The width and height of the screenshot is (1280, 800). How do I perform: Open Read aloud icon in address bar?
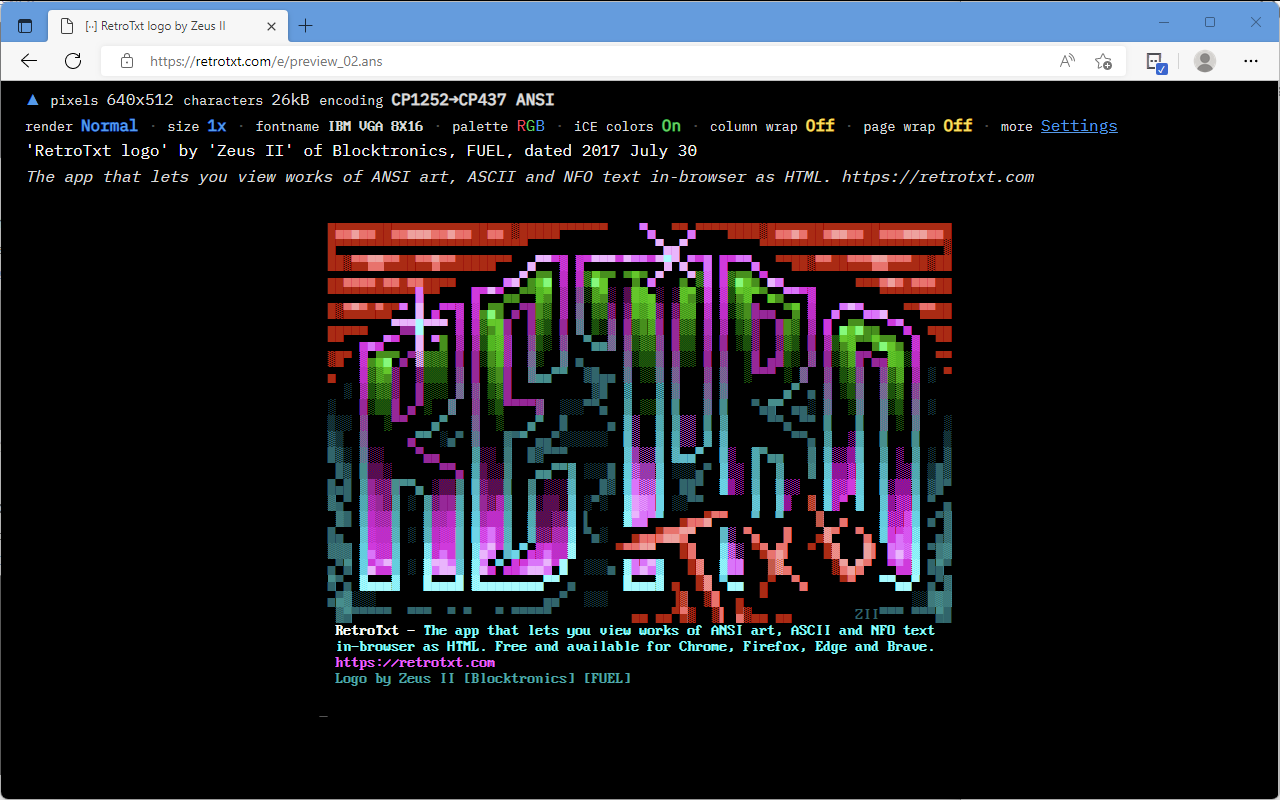click(x=1067, y=61)
